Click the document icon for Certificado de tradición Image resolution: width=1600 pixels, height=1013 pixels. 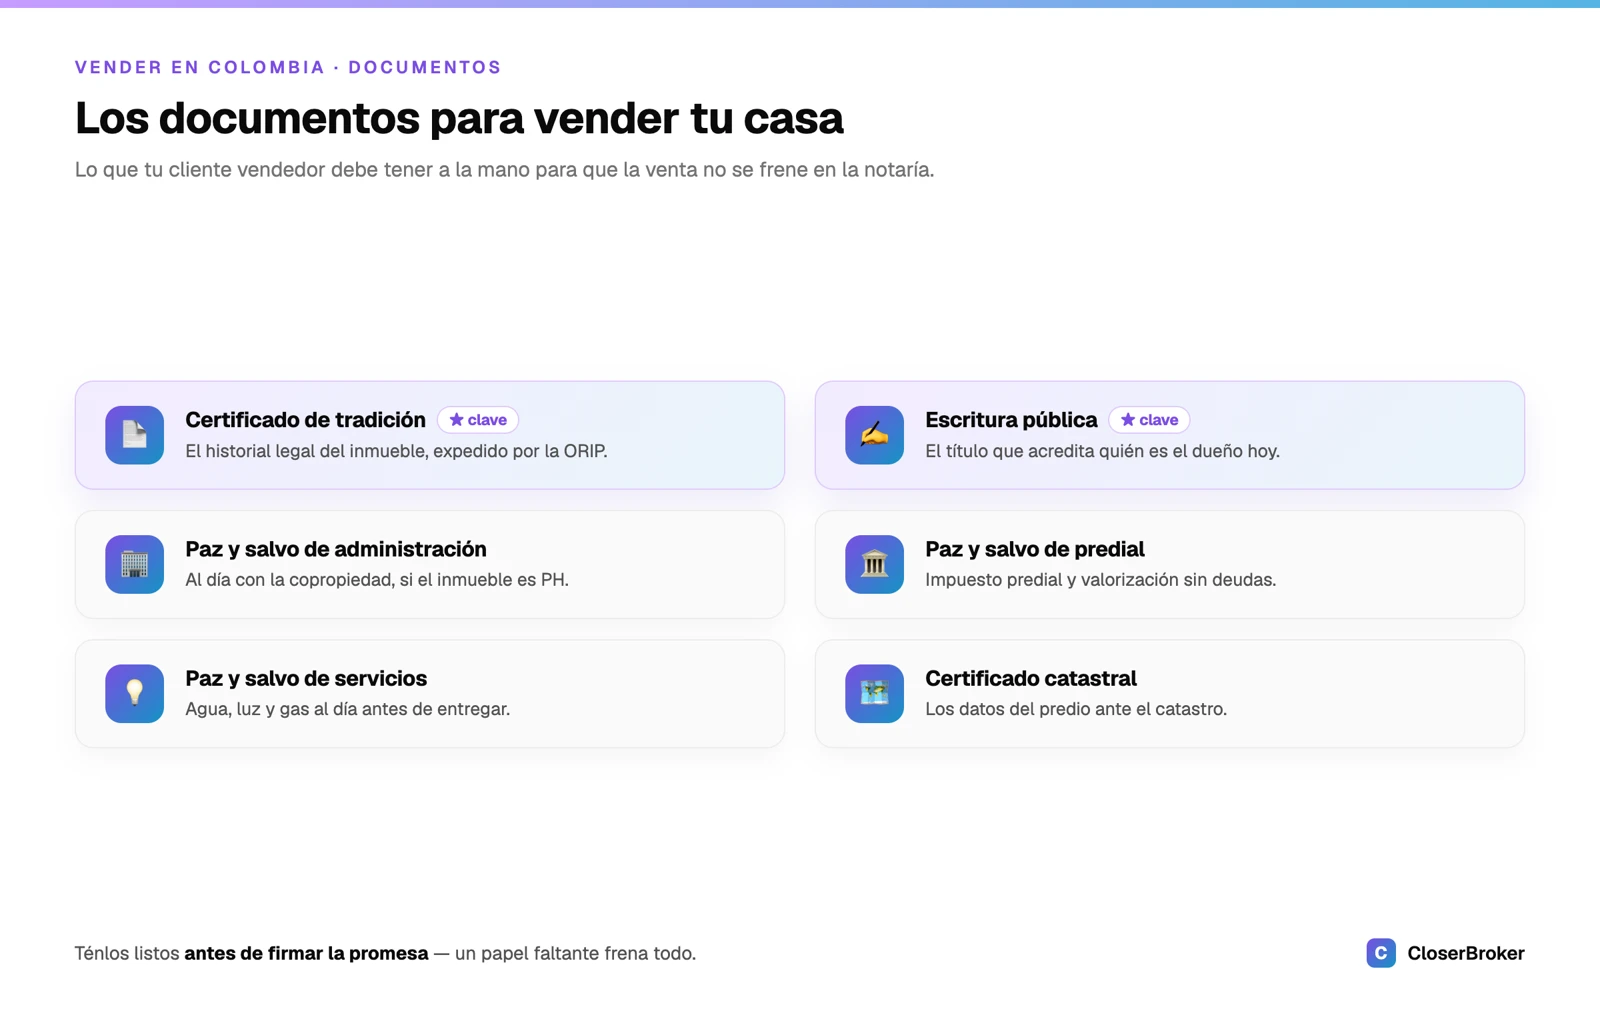(134, 435)
